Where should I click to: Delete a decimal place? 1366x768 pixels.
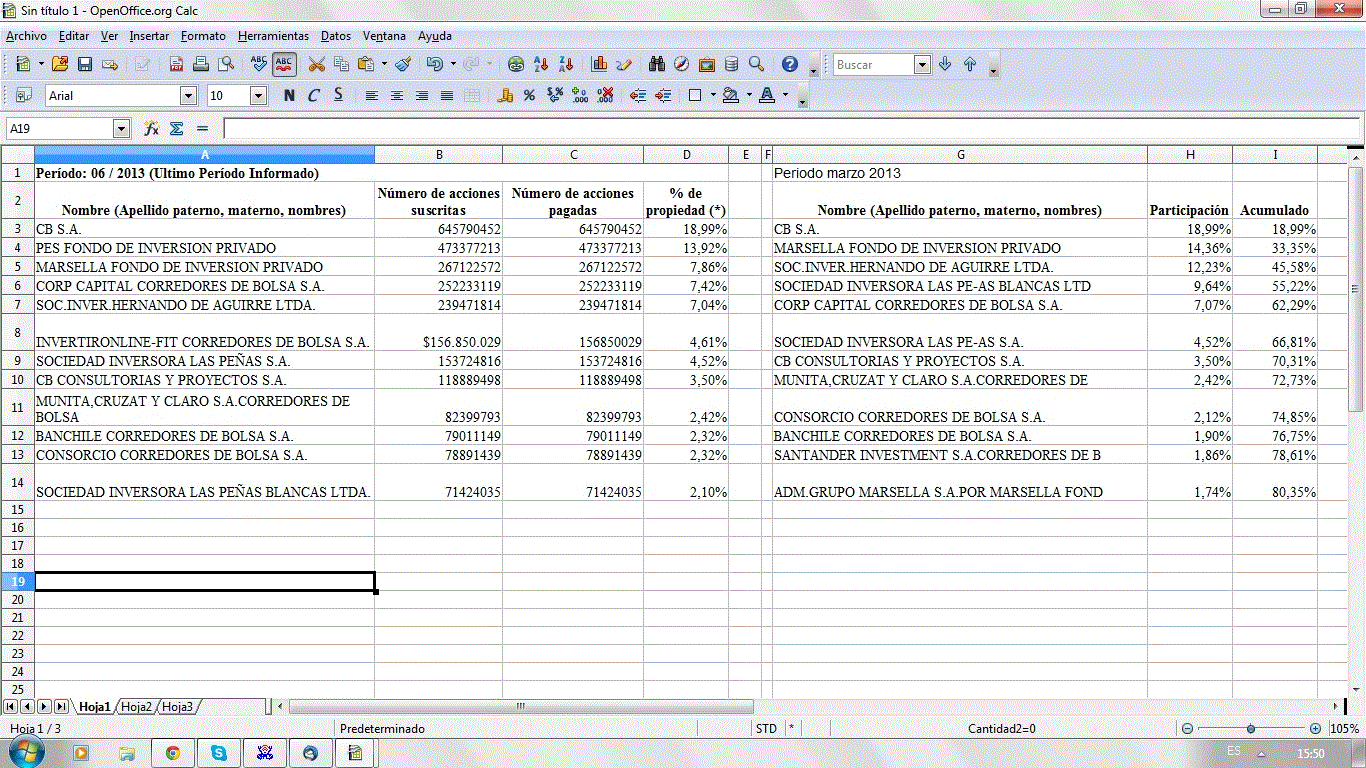tap(604, 96)
